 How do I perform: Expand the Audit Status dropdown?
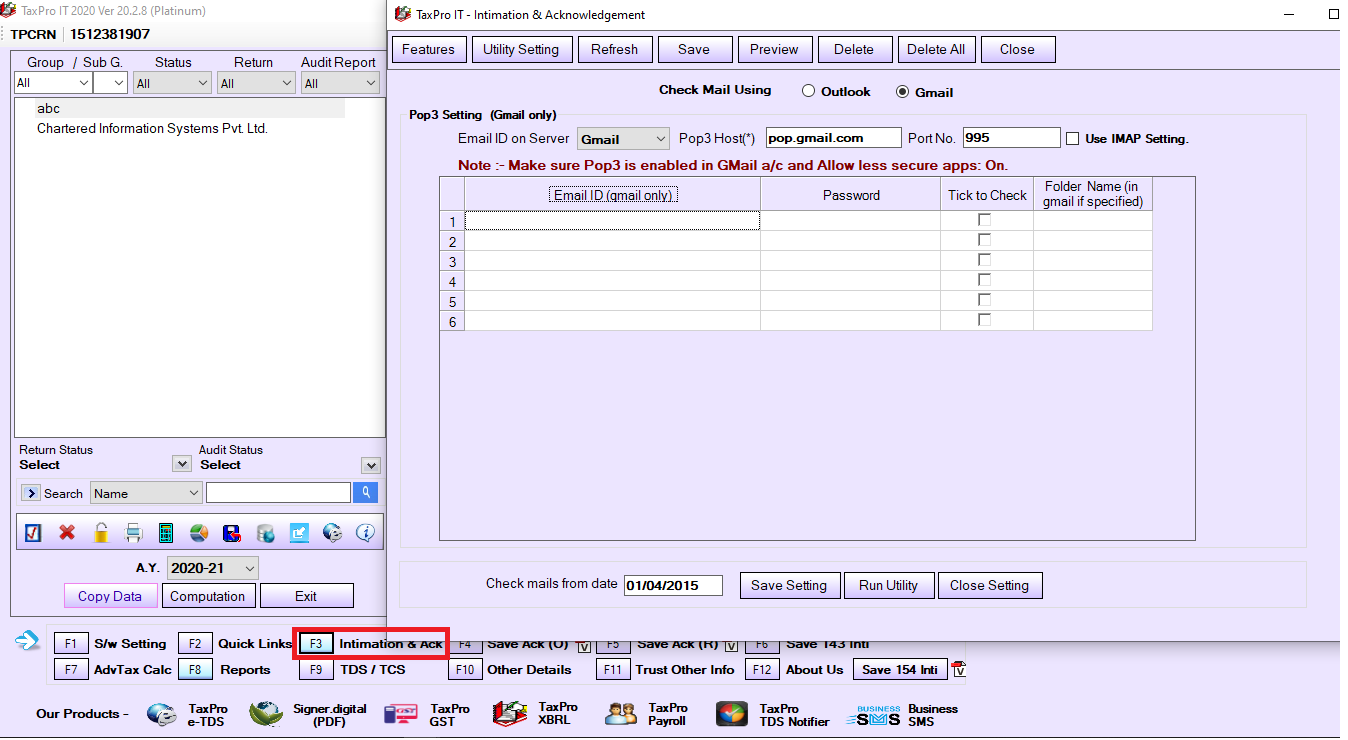coord(371,465)
